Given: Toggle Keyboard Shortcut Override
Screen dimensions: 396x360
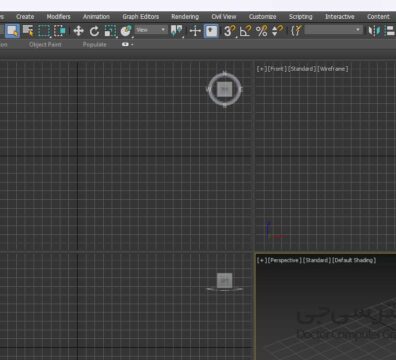Looking at the screenshot, I should [211, 31].
